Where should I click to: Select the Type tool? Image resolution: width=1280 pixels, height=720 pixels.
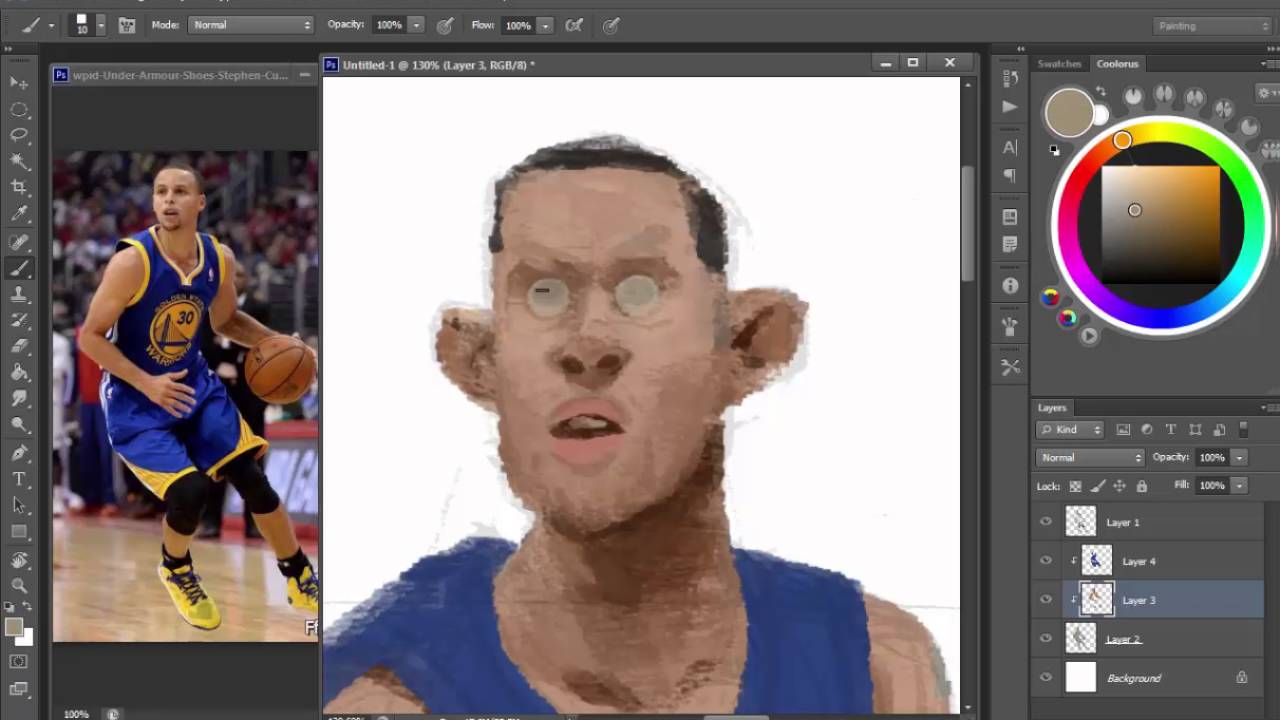click(19, 479)
